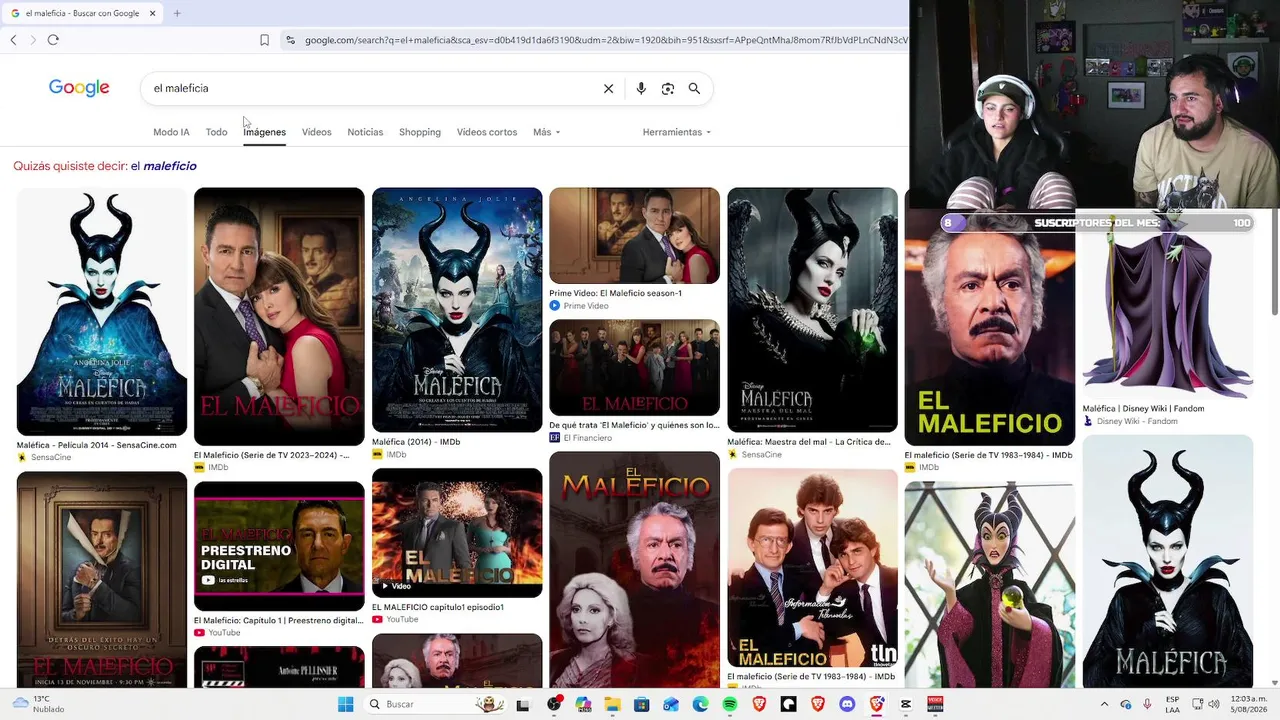Expand the 'Más' search filter dropdown
The width and height of the screenshot is (1280, 720).
pos(546,132)
